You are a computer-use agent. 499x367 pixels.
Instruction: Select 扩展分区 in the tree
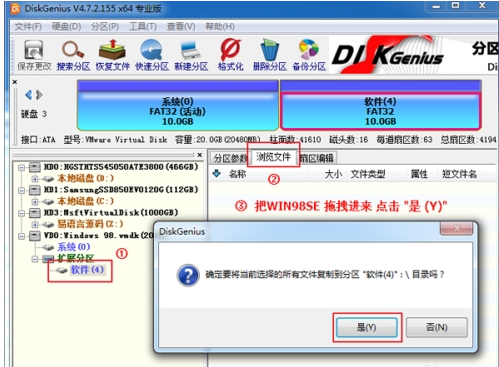[75, 258]
